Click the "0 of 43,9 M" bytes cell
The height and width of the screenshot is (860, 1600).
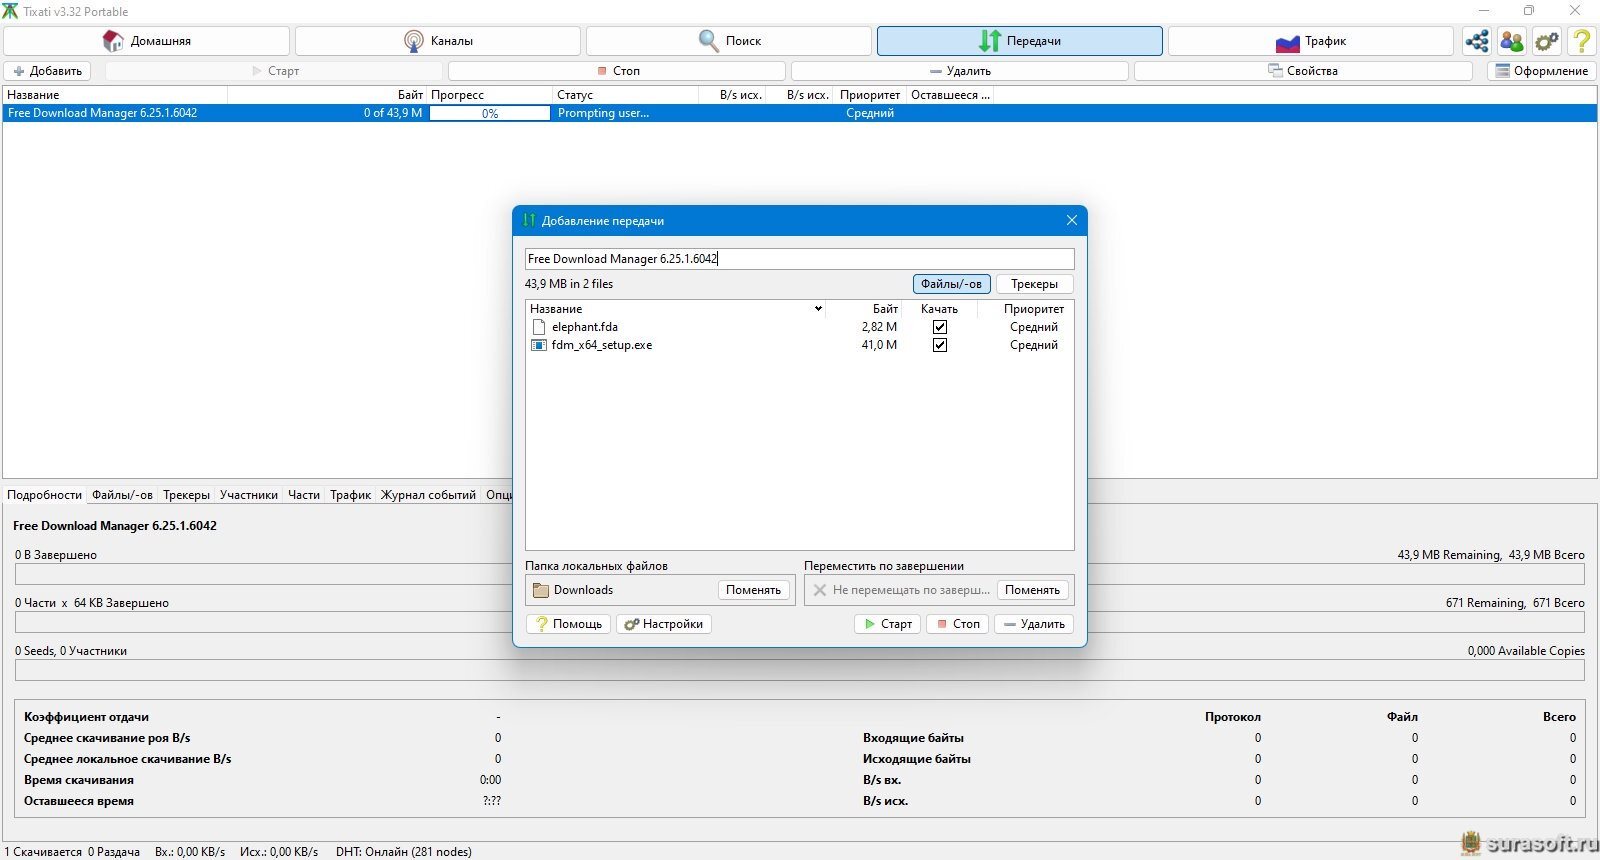(x=393, y=113)
